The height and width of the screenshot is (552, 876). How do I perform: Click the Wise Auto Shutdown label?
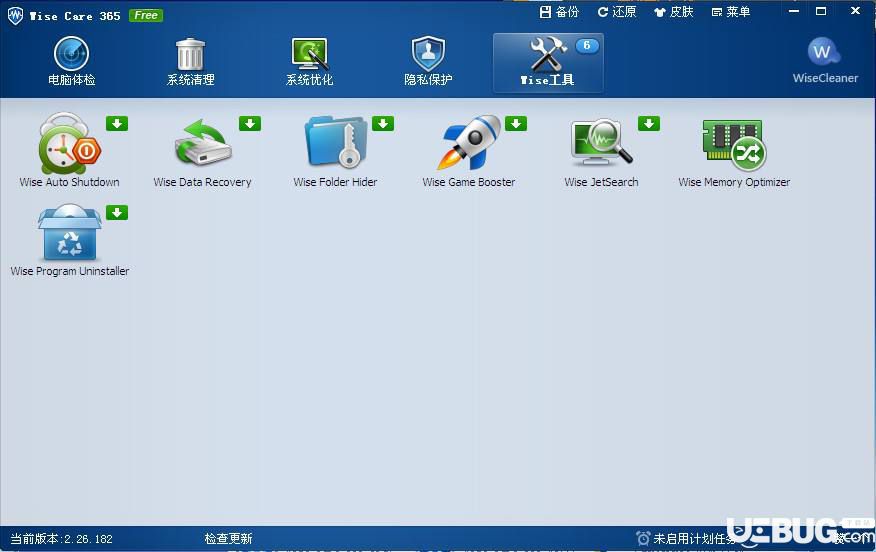click(x=69, y=182)
